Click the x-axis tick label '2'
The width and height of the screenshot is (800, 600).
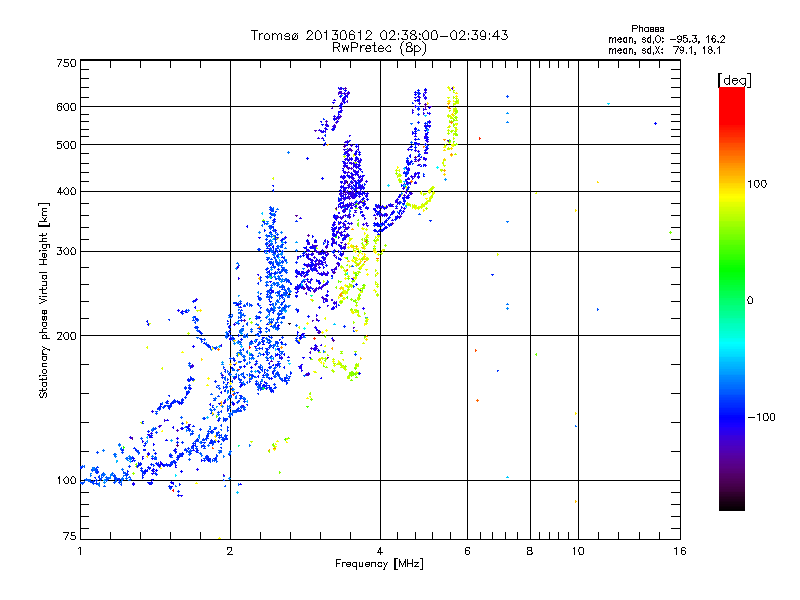230,551
